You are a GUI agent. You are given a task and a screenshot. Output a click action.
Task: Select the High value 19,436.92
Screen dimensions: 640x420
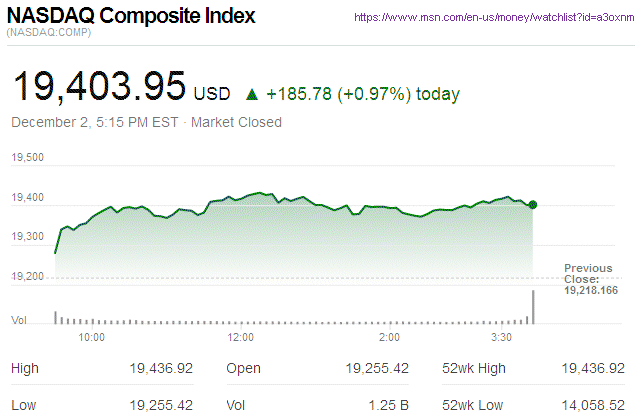tap(161, 369)
